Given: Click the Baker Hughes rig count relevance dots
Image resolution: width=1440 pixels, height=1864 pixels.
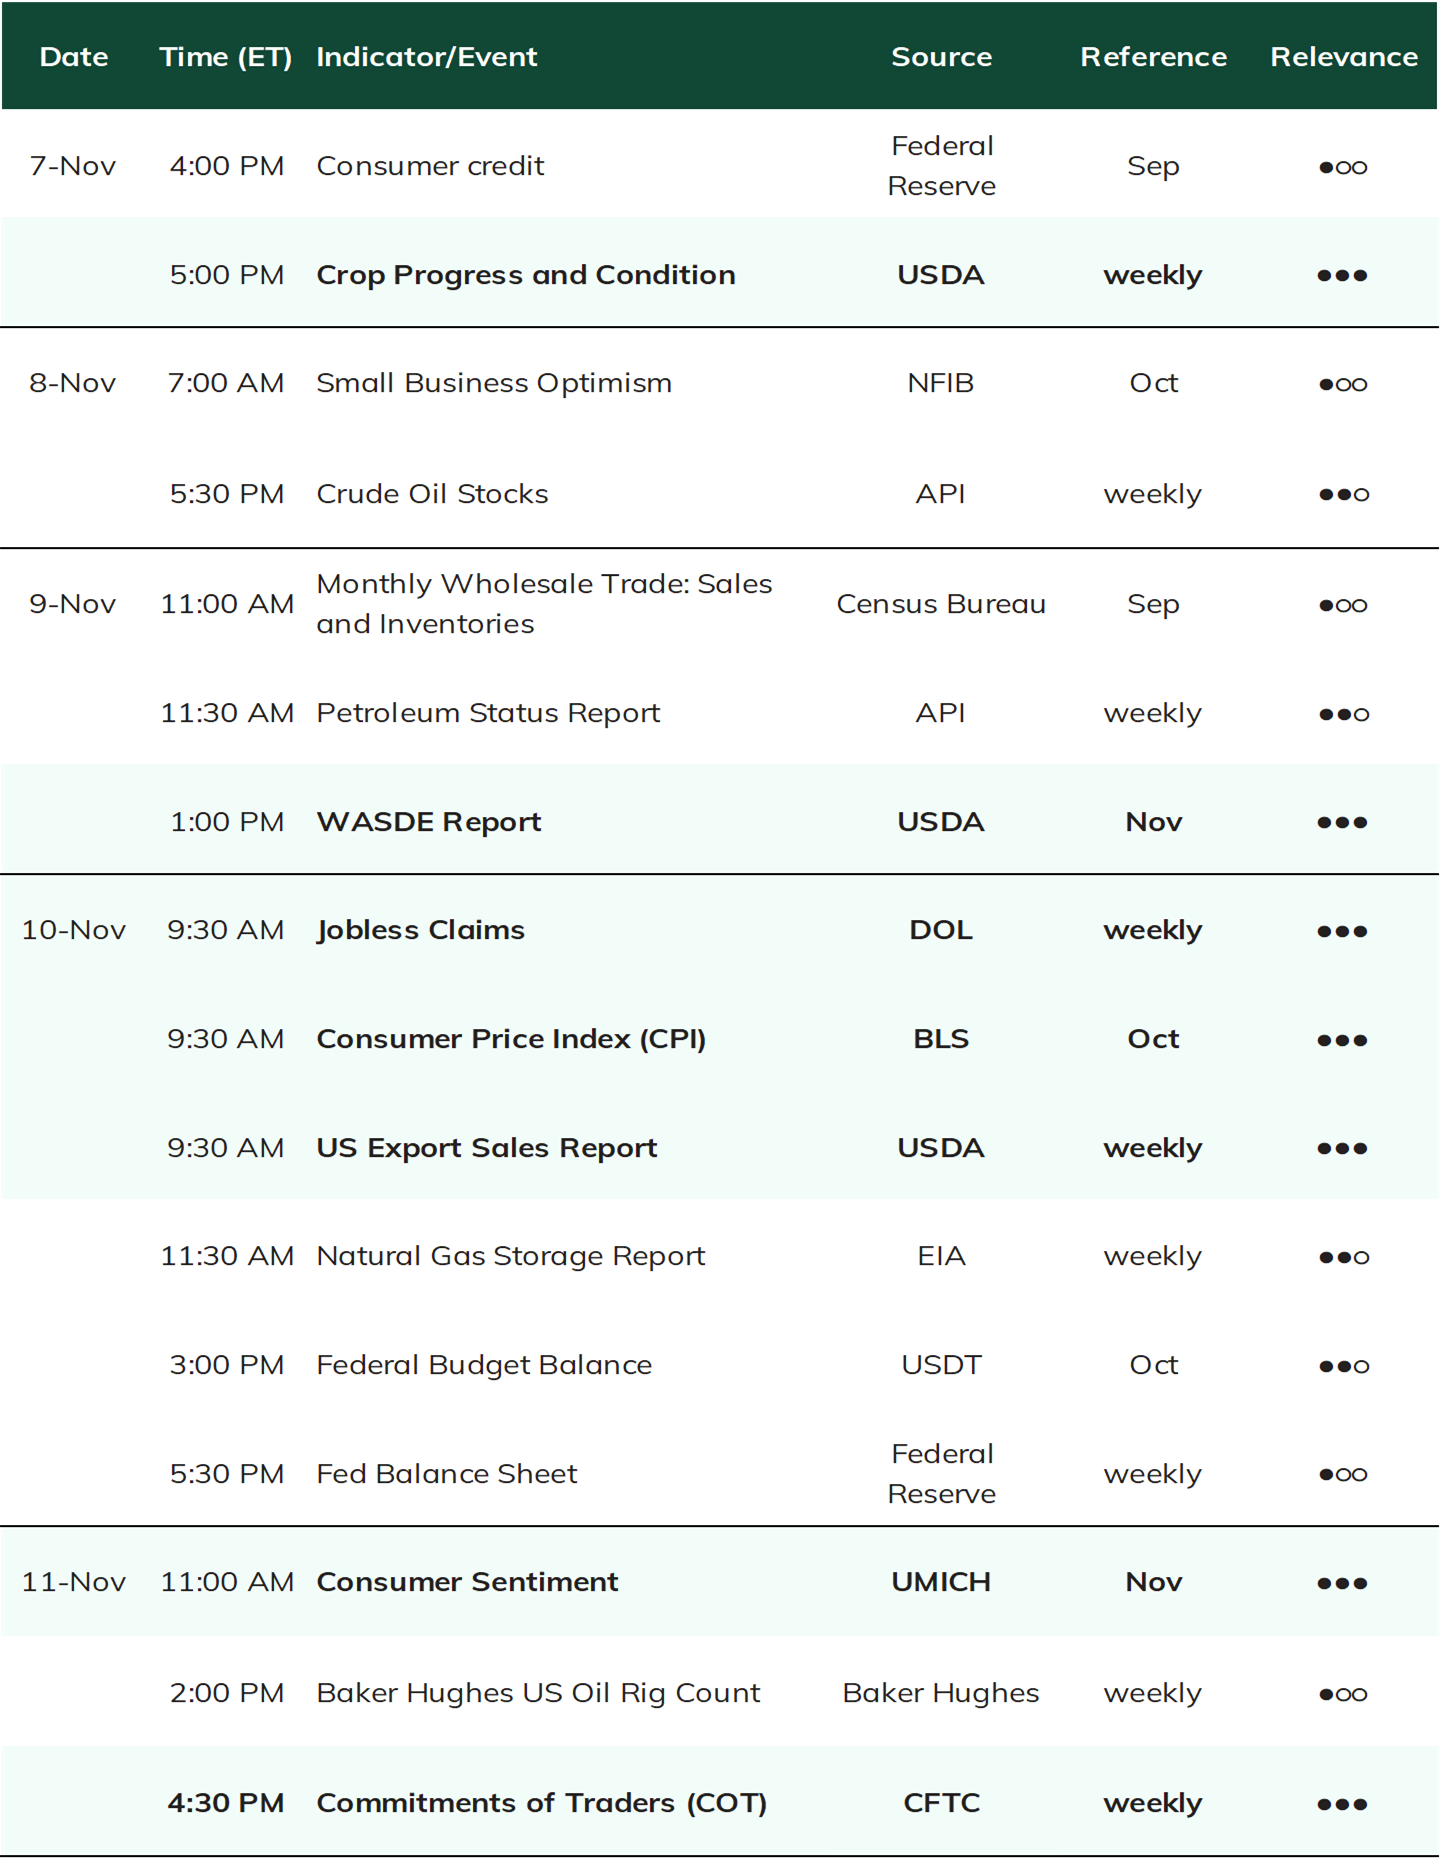Looking at the screenshot, I should point(1342,1694).
